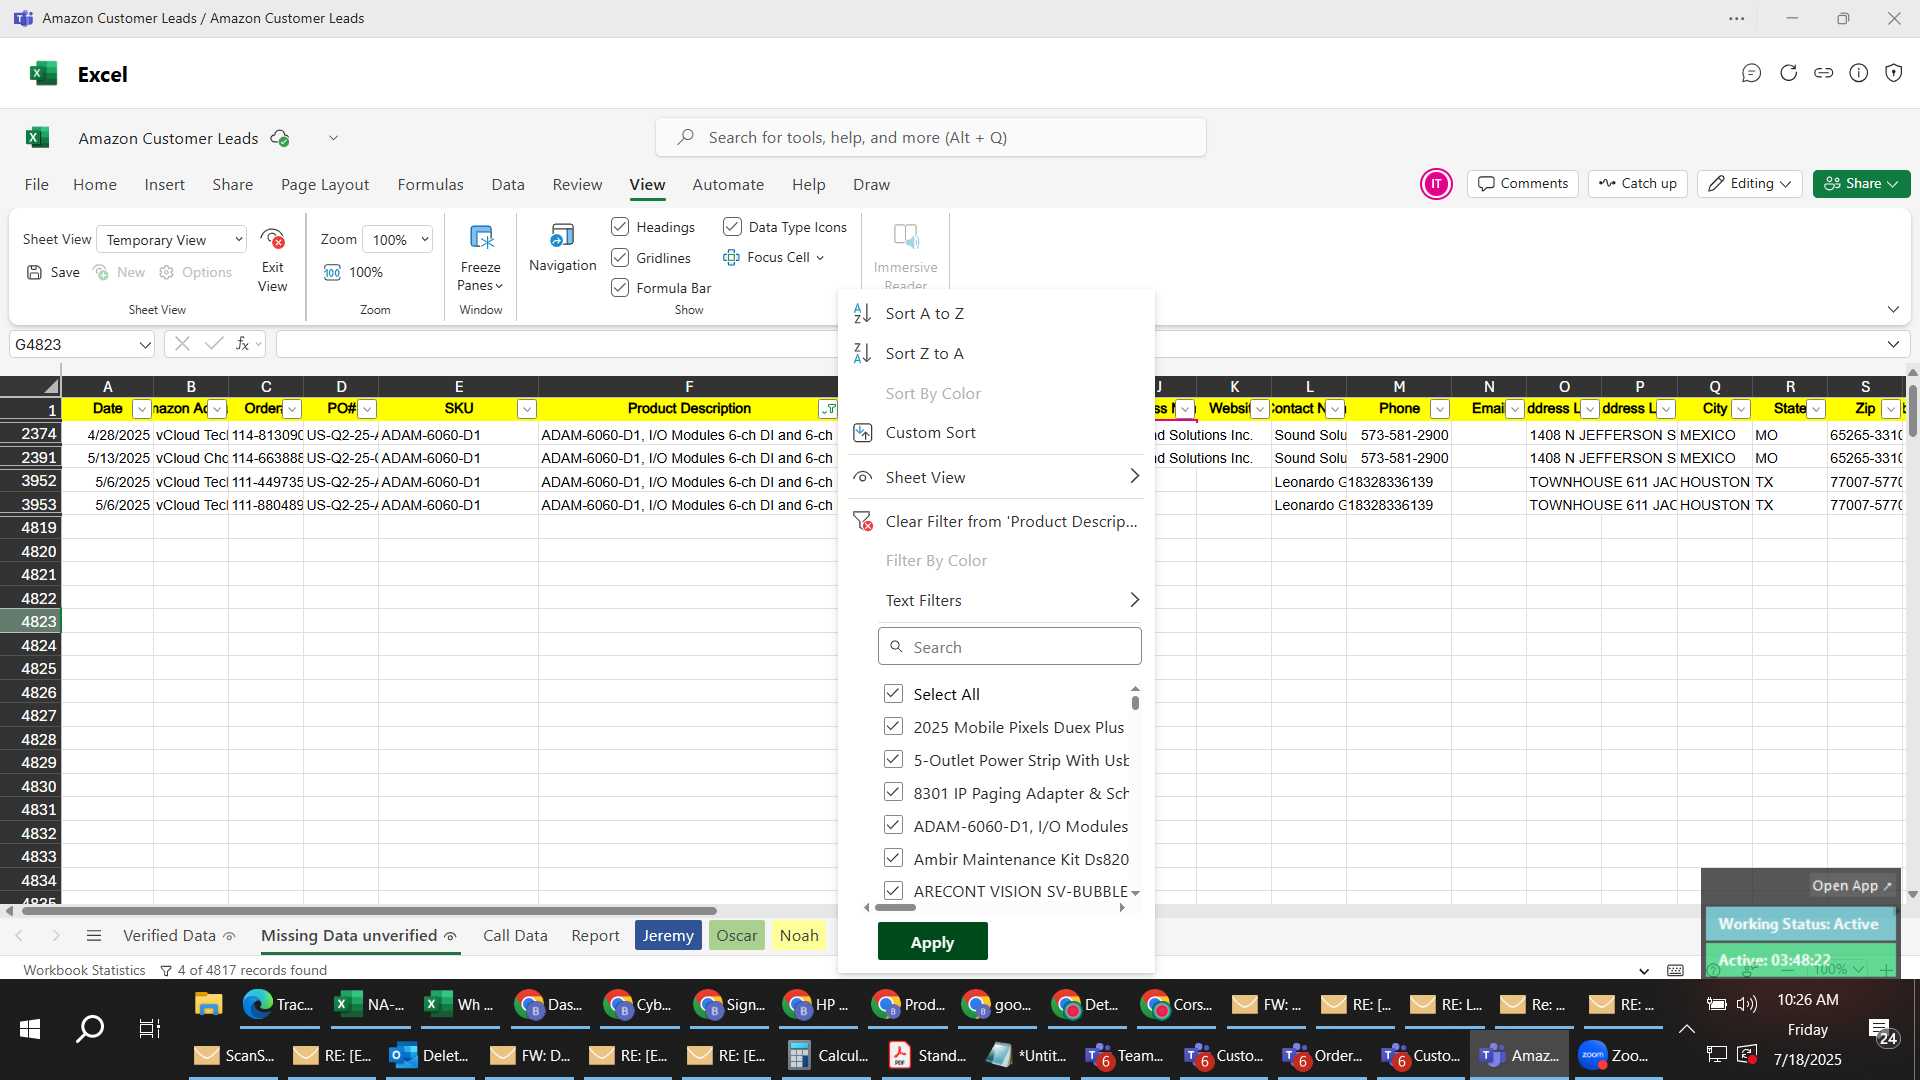1920x1080 pixels.
Task: Toggle the Formula Bar checkbox
Action: pyautogui.click(x=620, y=288)
